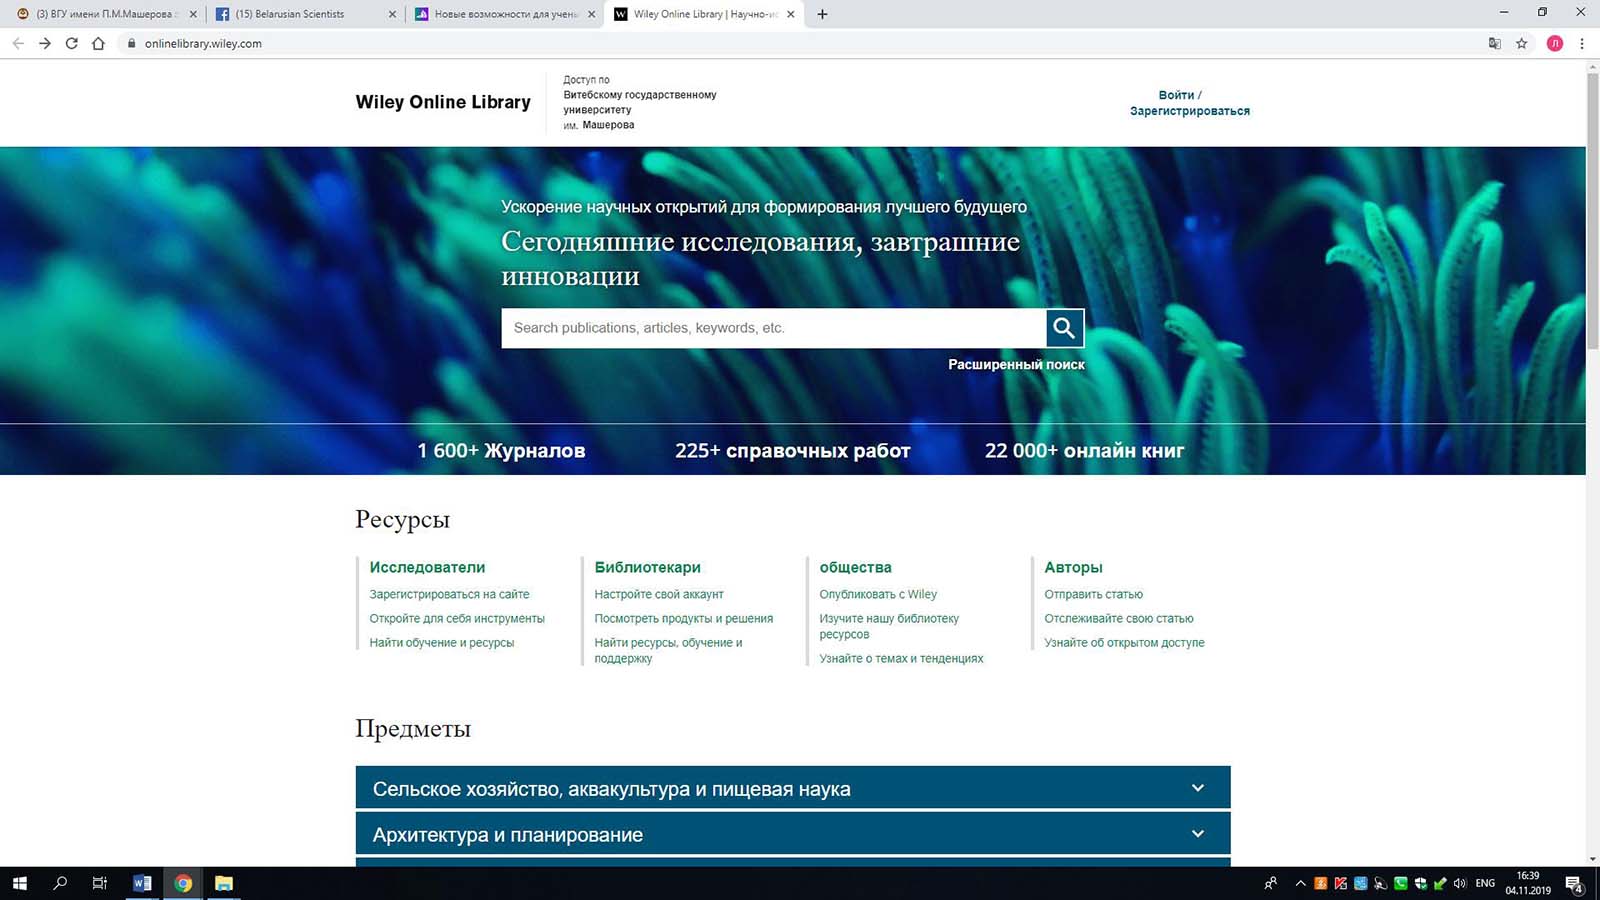Click Зарегистрироваться на сайте link
The image size is (1600, 900).
pyautogui.click(x=449, y=594)
